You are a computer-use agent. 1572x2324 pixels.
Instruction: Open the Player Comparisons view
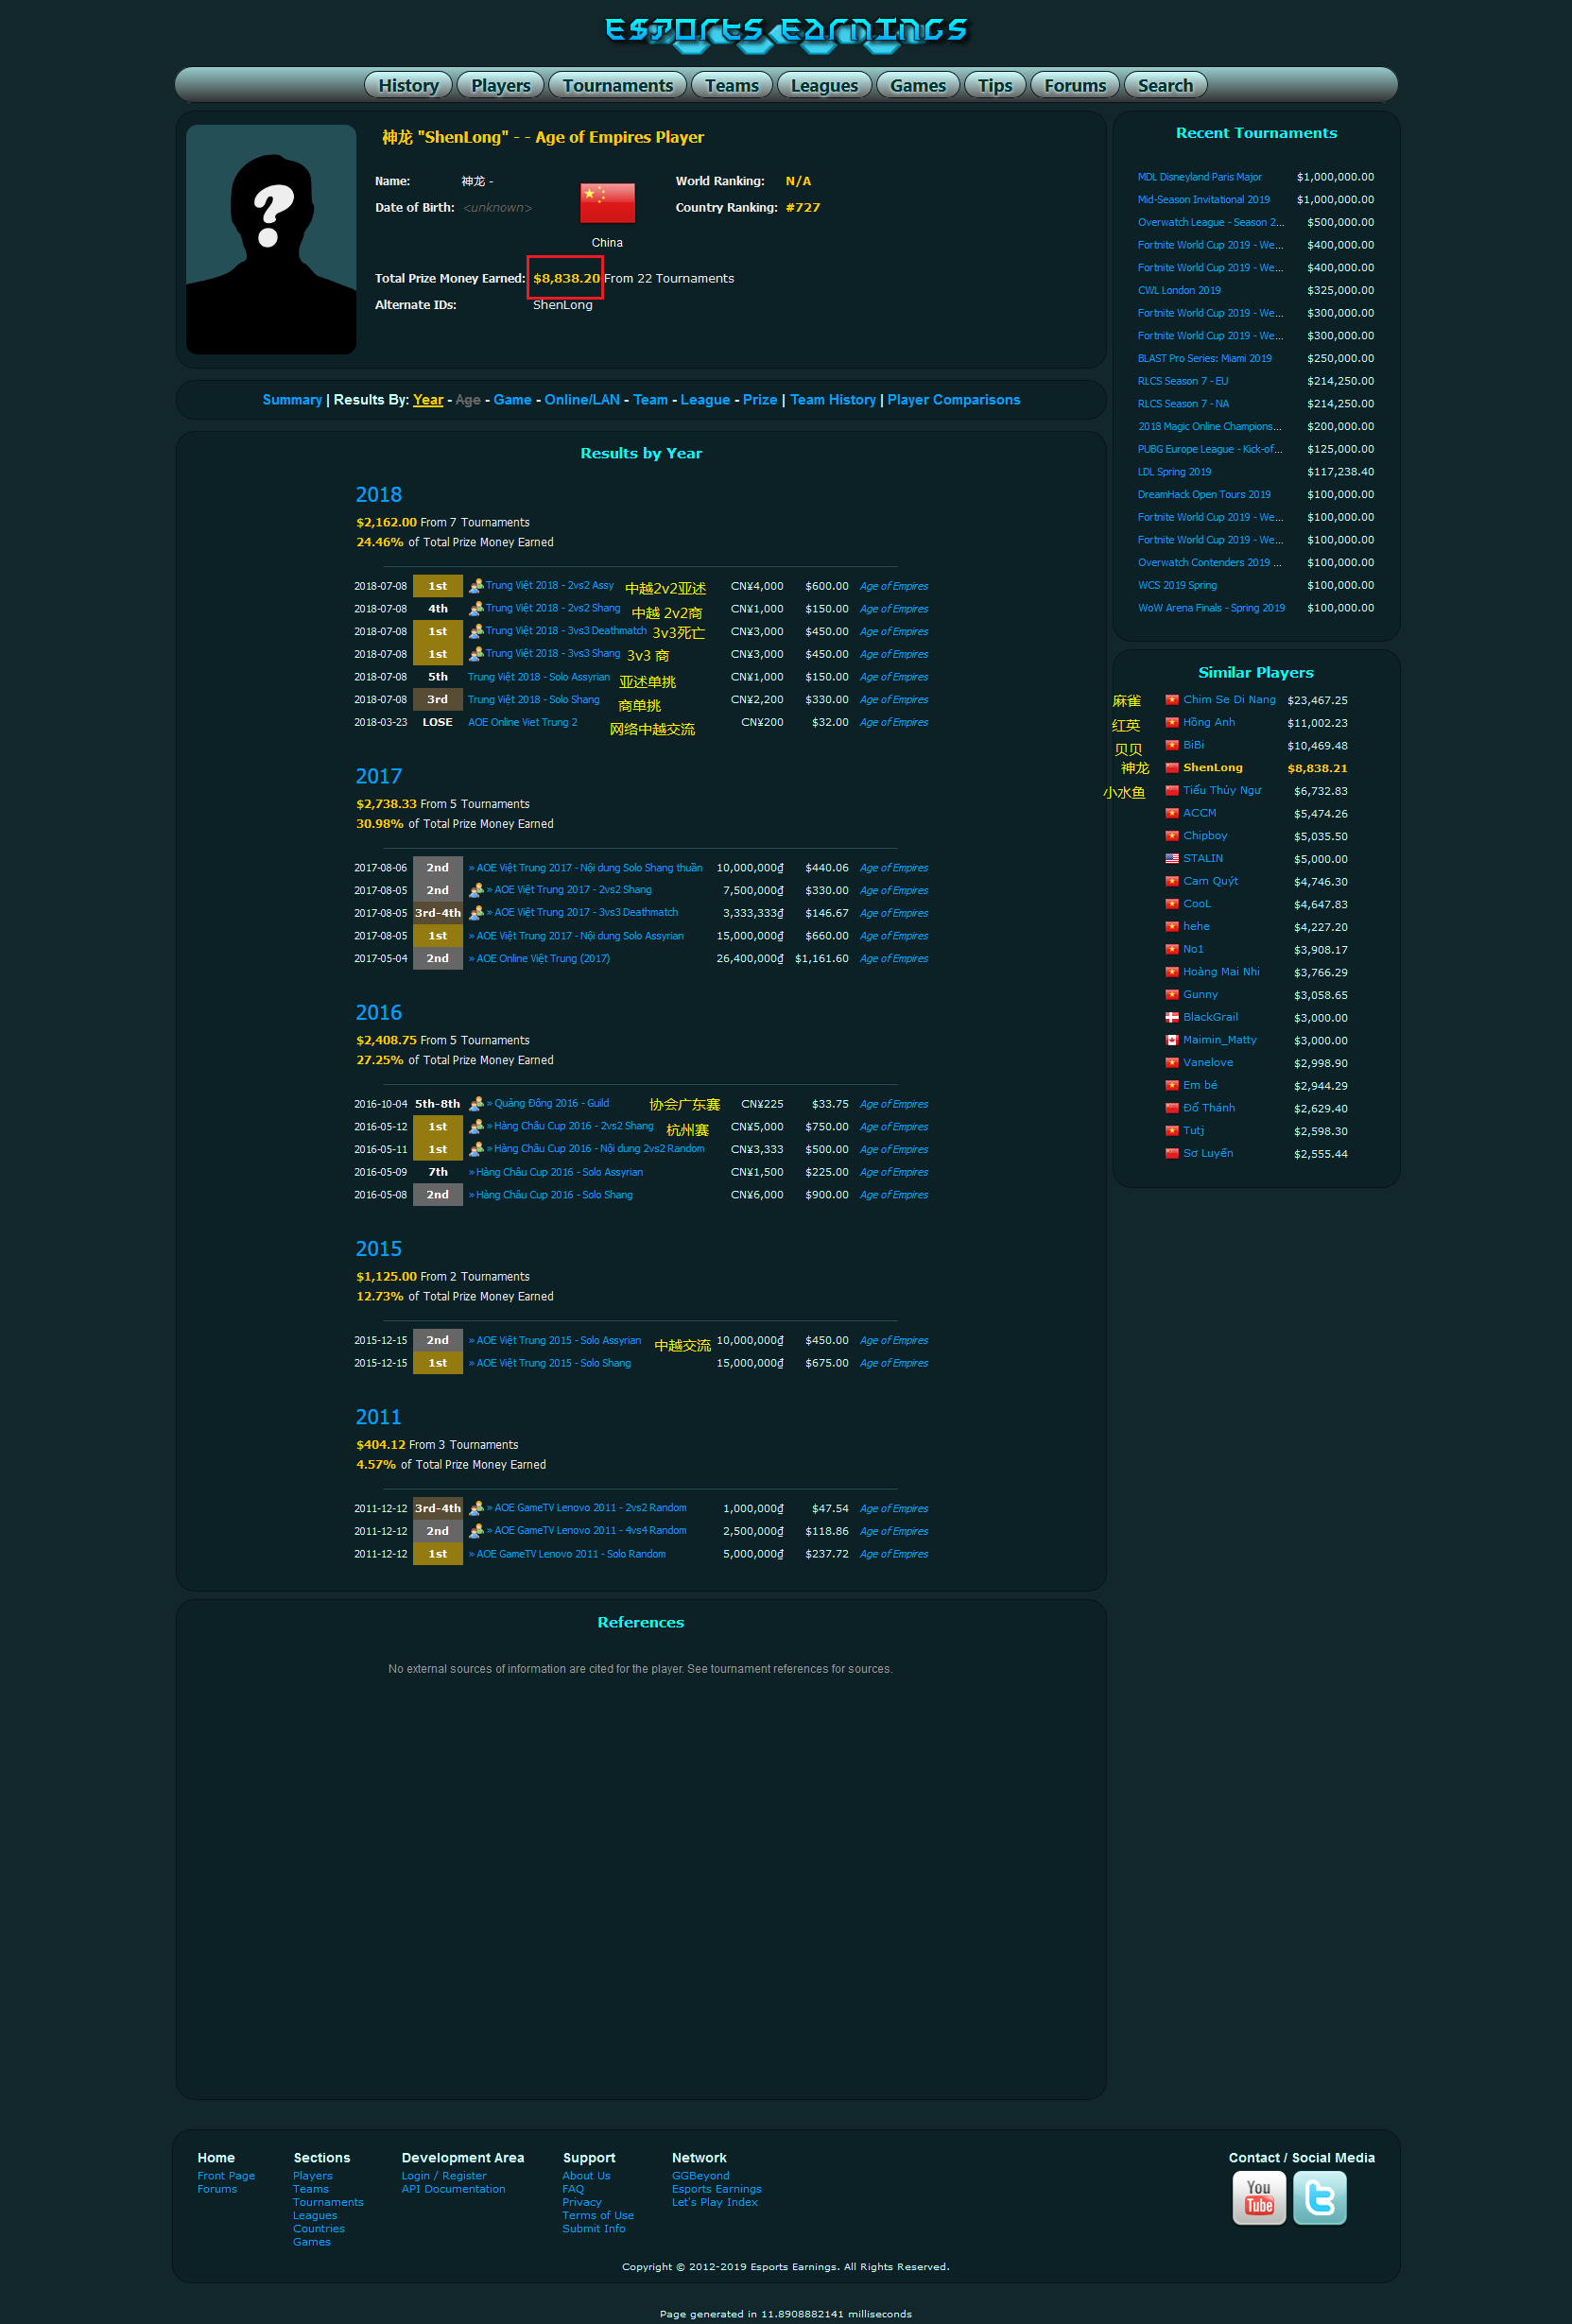(x=953, y=399)
